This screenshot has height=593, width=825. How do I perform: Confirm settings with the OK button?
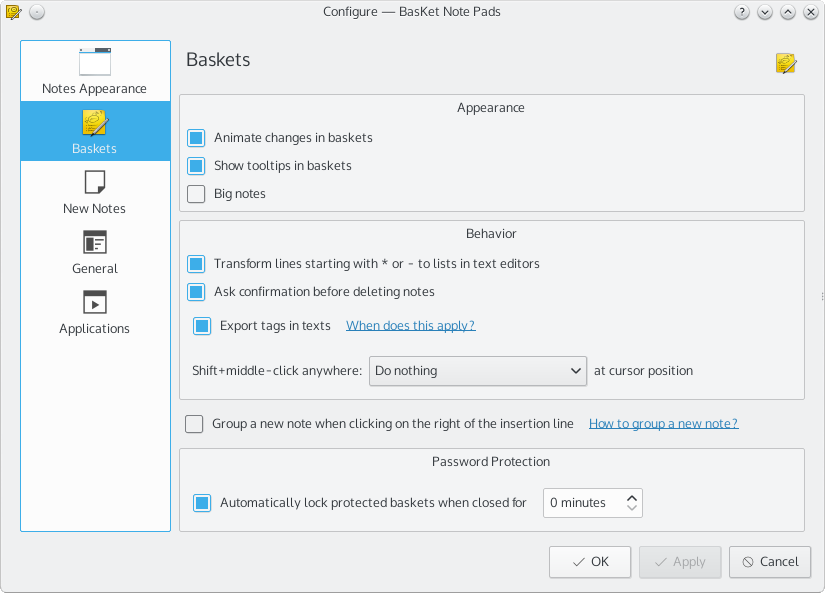(x=590, y=562)
